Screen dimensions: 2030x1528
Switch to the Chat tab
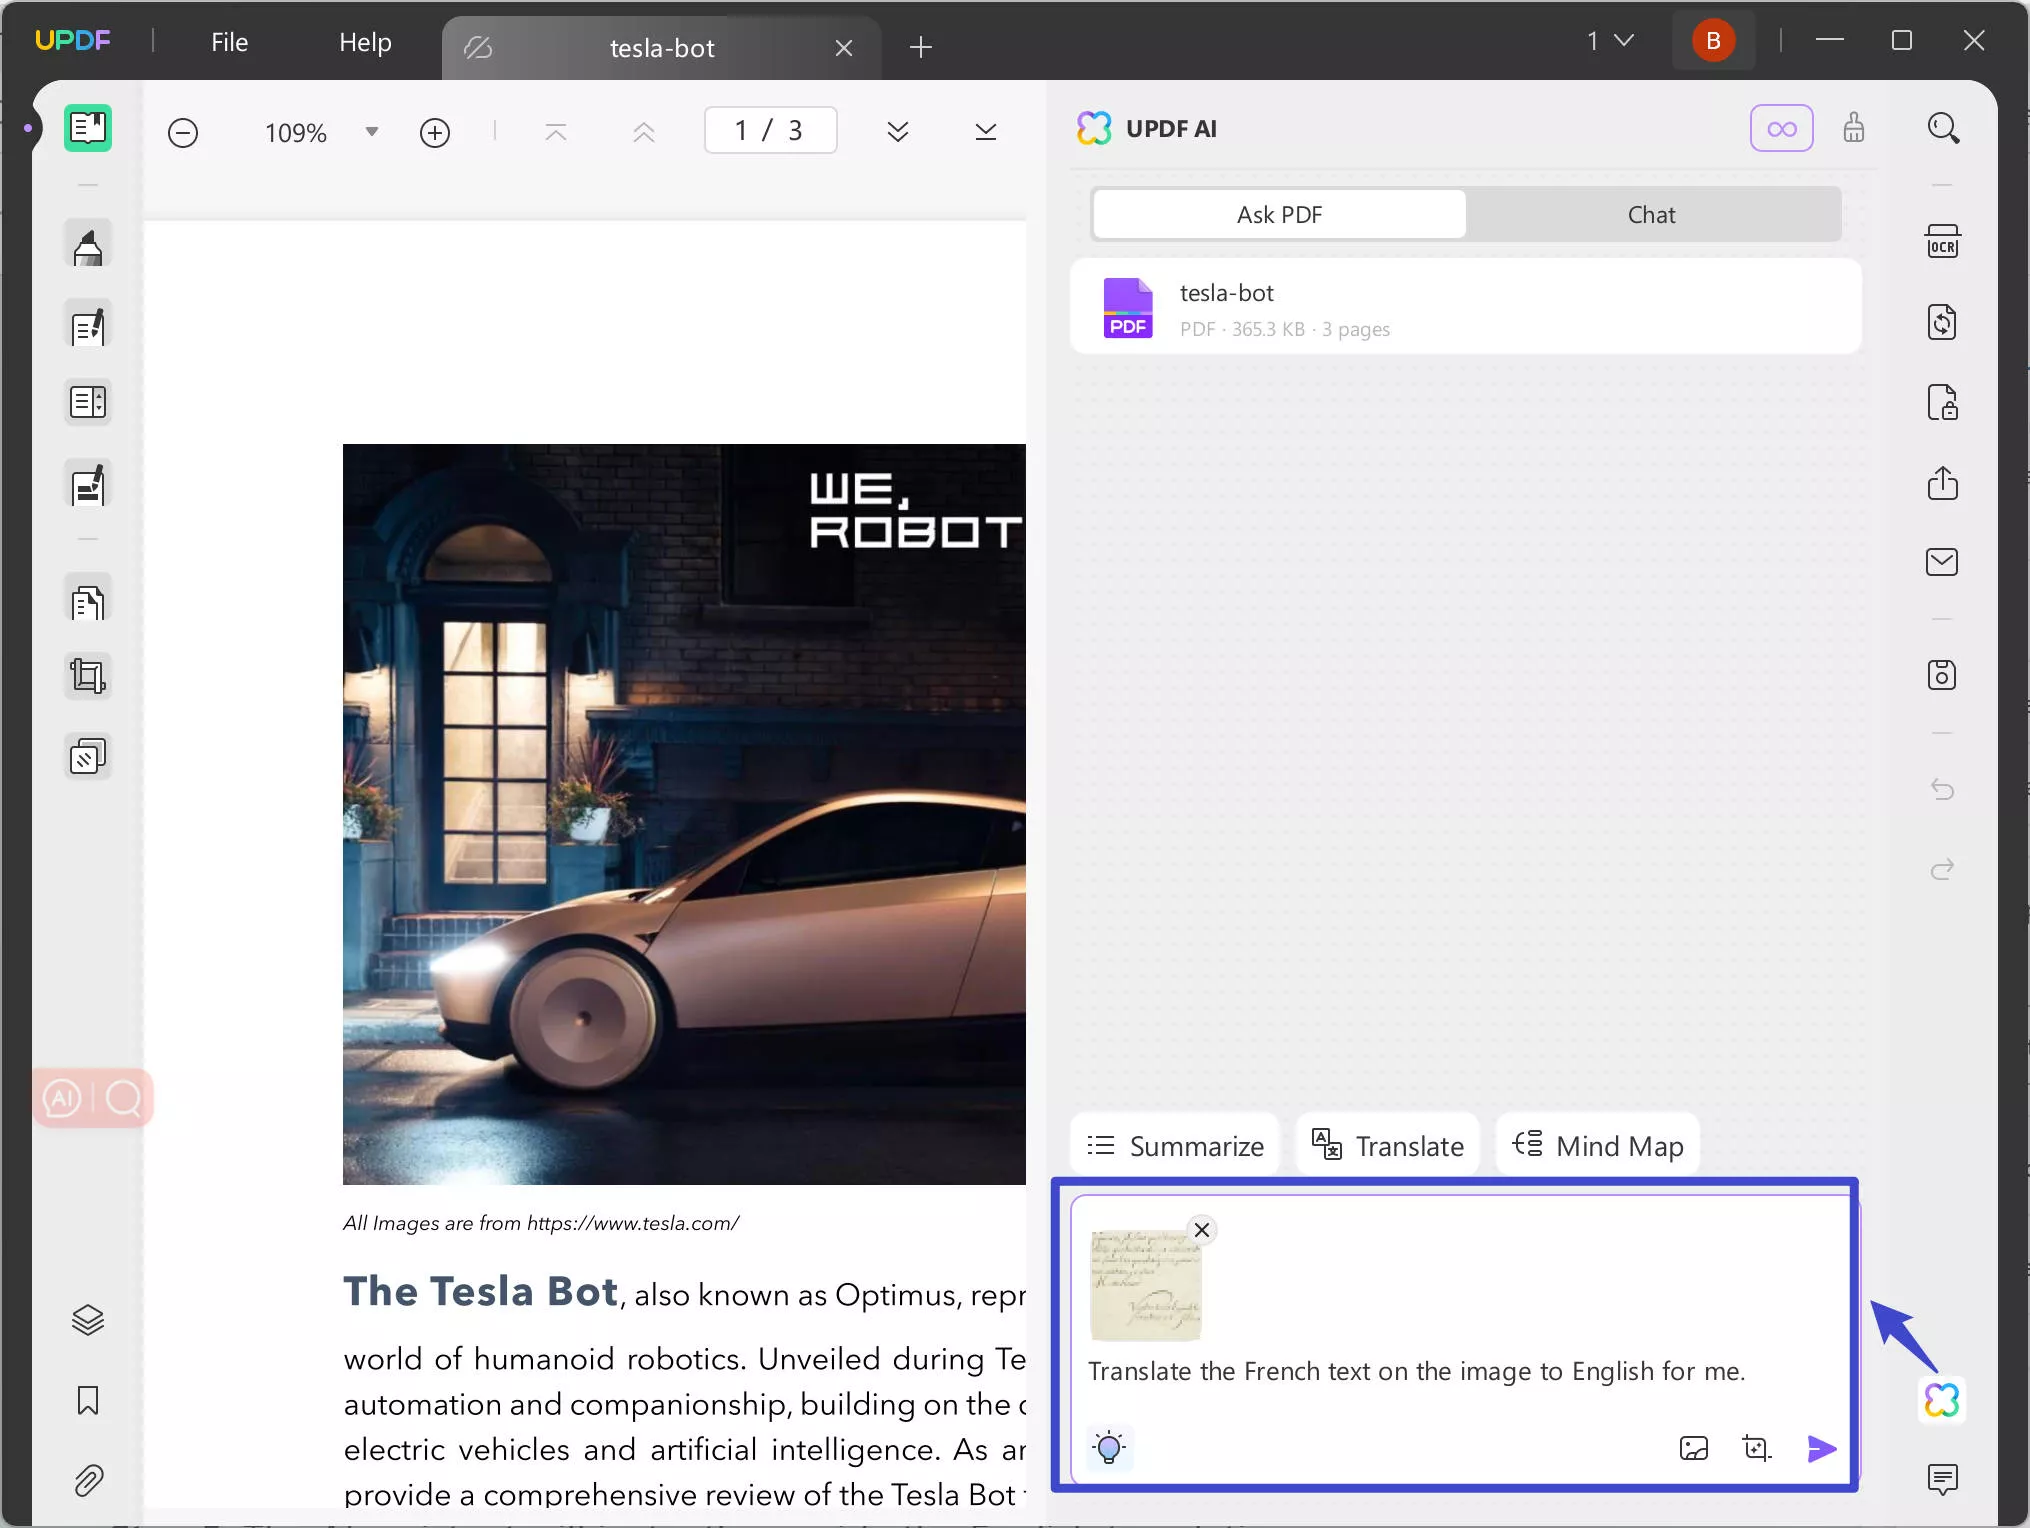pyautogui.click(x=1650, y=215)
